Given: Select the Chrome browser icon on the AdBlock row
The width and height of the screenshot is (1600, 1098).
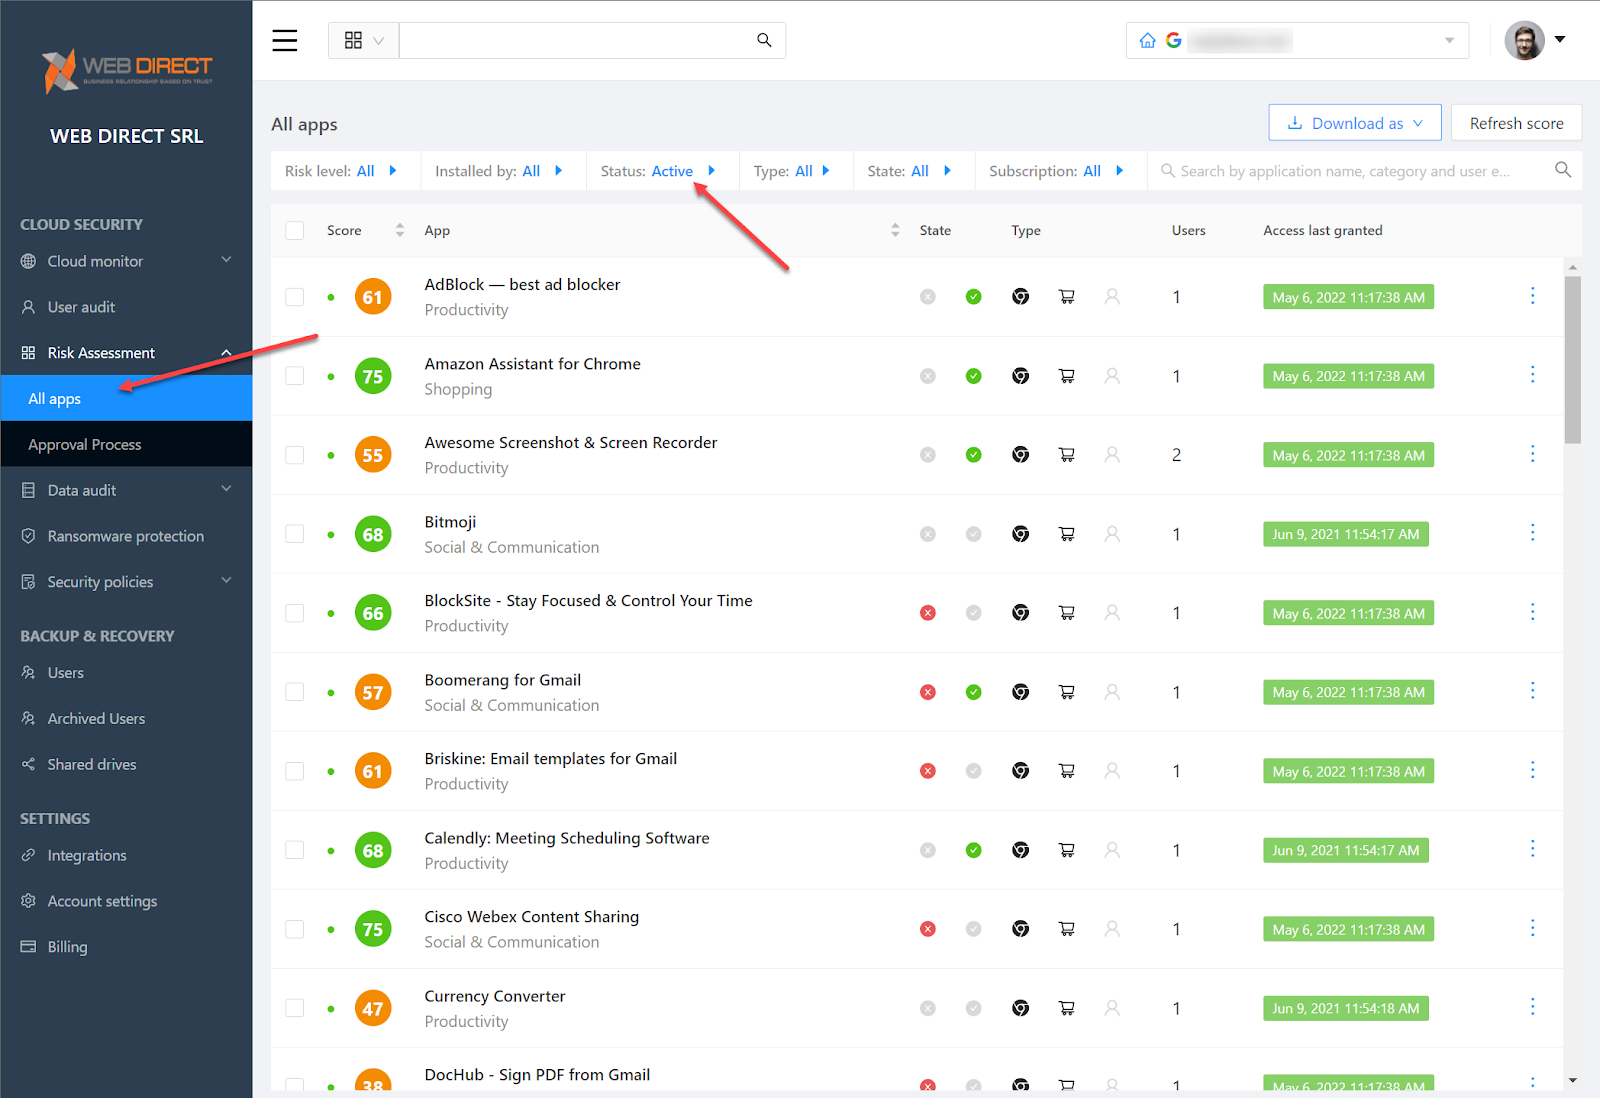Looking at the screenshot, I should click(x=1020, y=296).
